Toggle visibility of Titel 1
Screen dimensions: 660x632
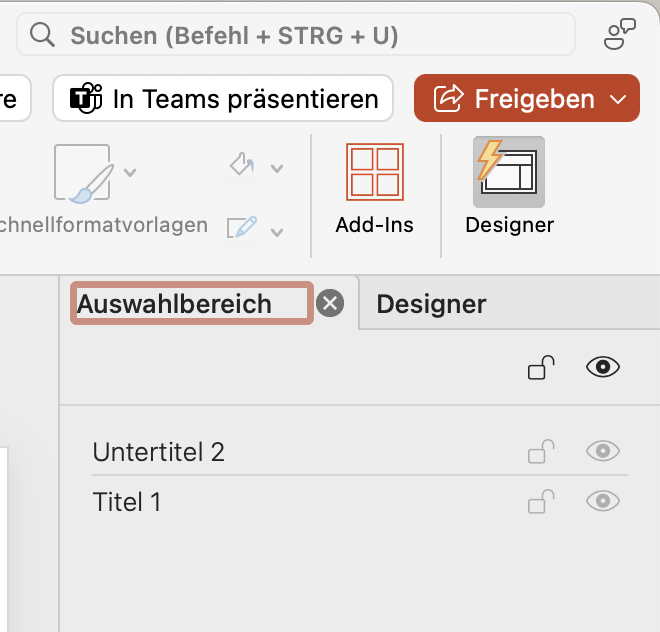[603, 501]
